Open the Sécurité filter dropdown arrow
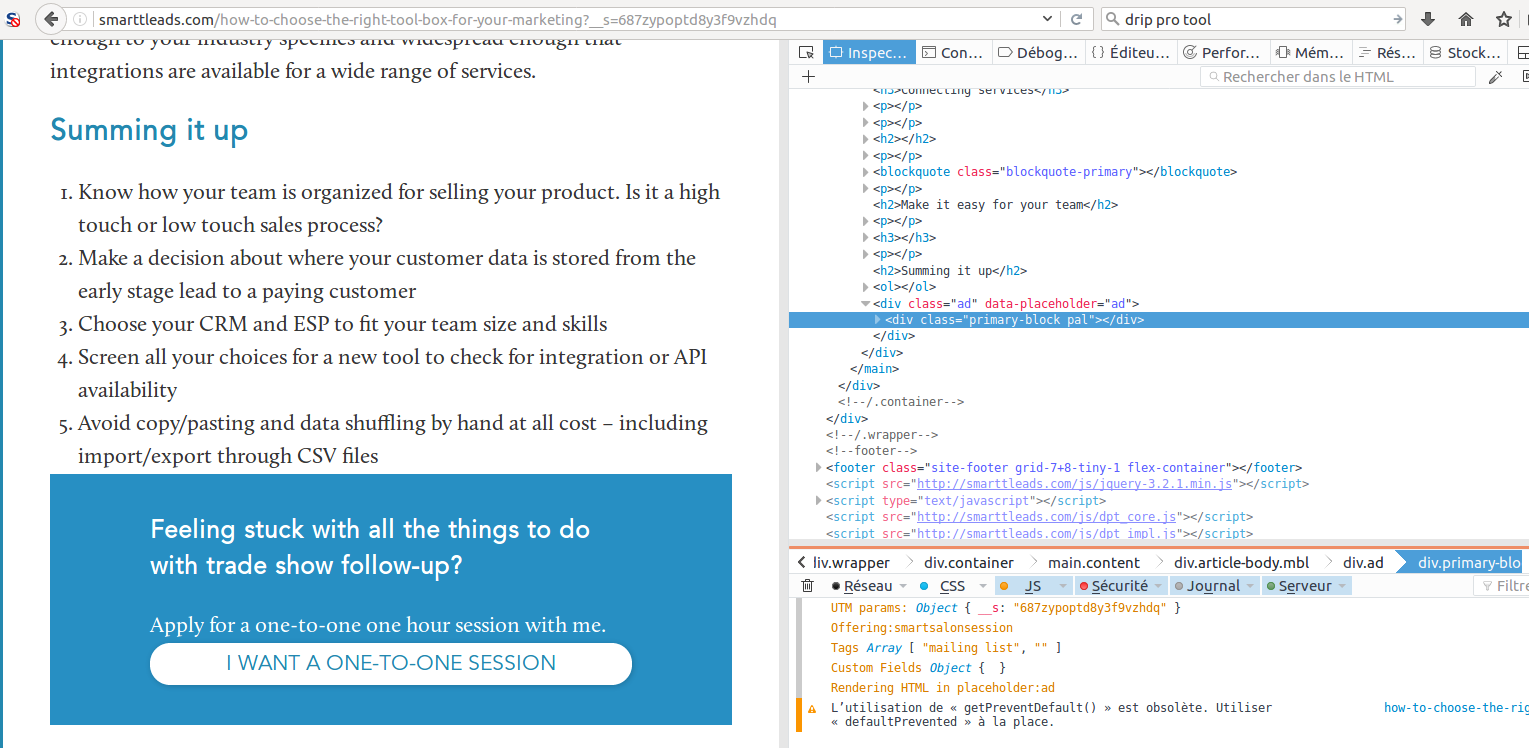 pos(1159,586)
